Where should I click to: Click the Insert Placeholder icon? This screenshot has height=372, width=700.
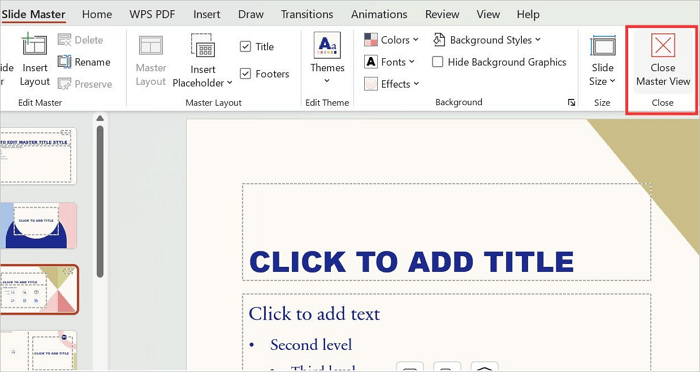coord(203,46)
